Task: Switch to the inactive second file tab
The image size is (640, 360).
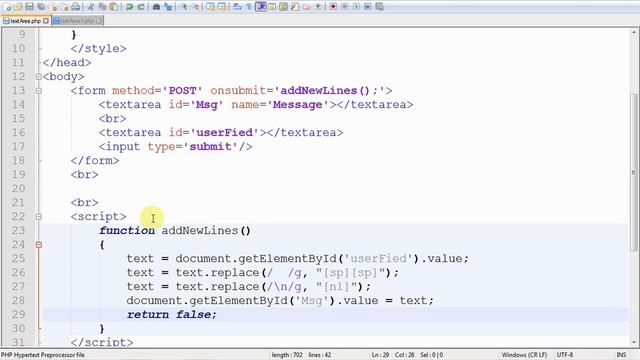Action: click(x=78, y=20)
